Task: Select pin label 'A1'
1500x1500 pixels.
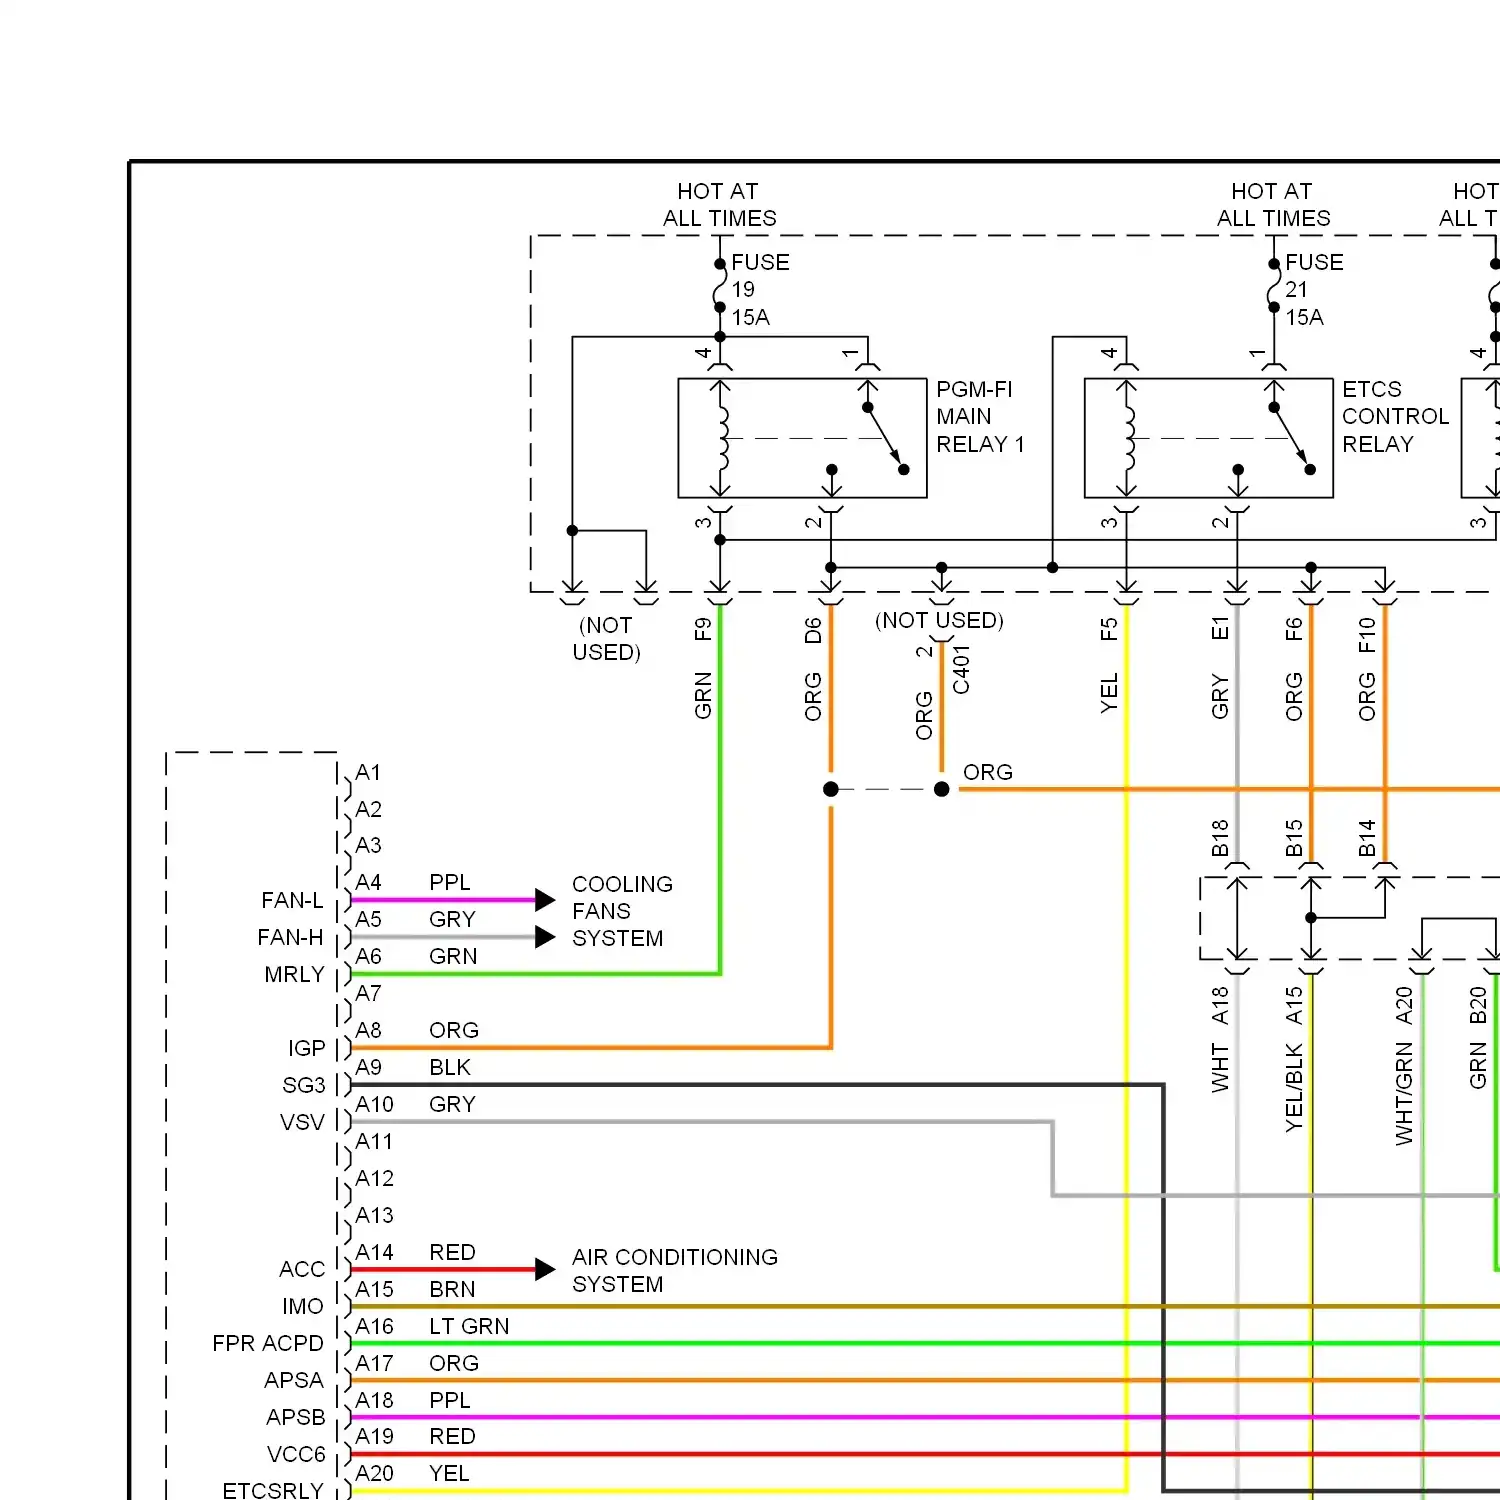Action: pos(368,772)
